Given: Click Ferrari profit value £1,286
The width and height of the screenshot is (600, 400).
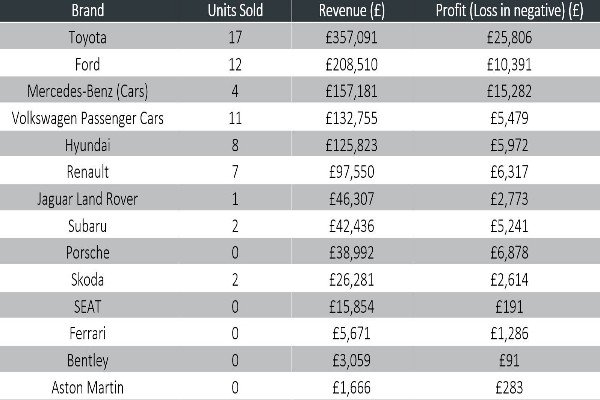Looking at the screenshot, I should (x=509, y=333).
